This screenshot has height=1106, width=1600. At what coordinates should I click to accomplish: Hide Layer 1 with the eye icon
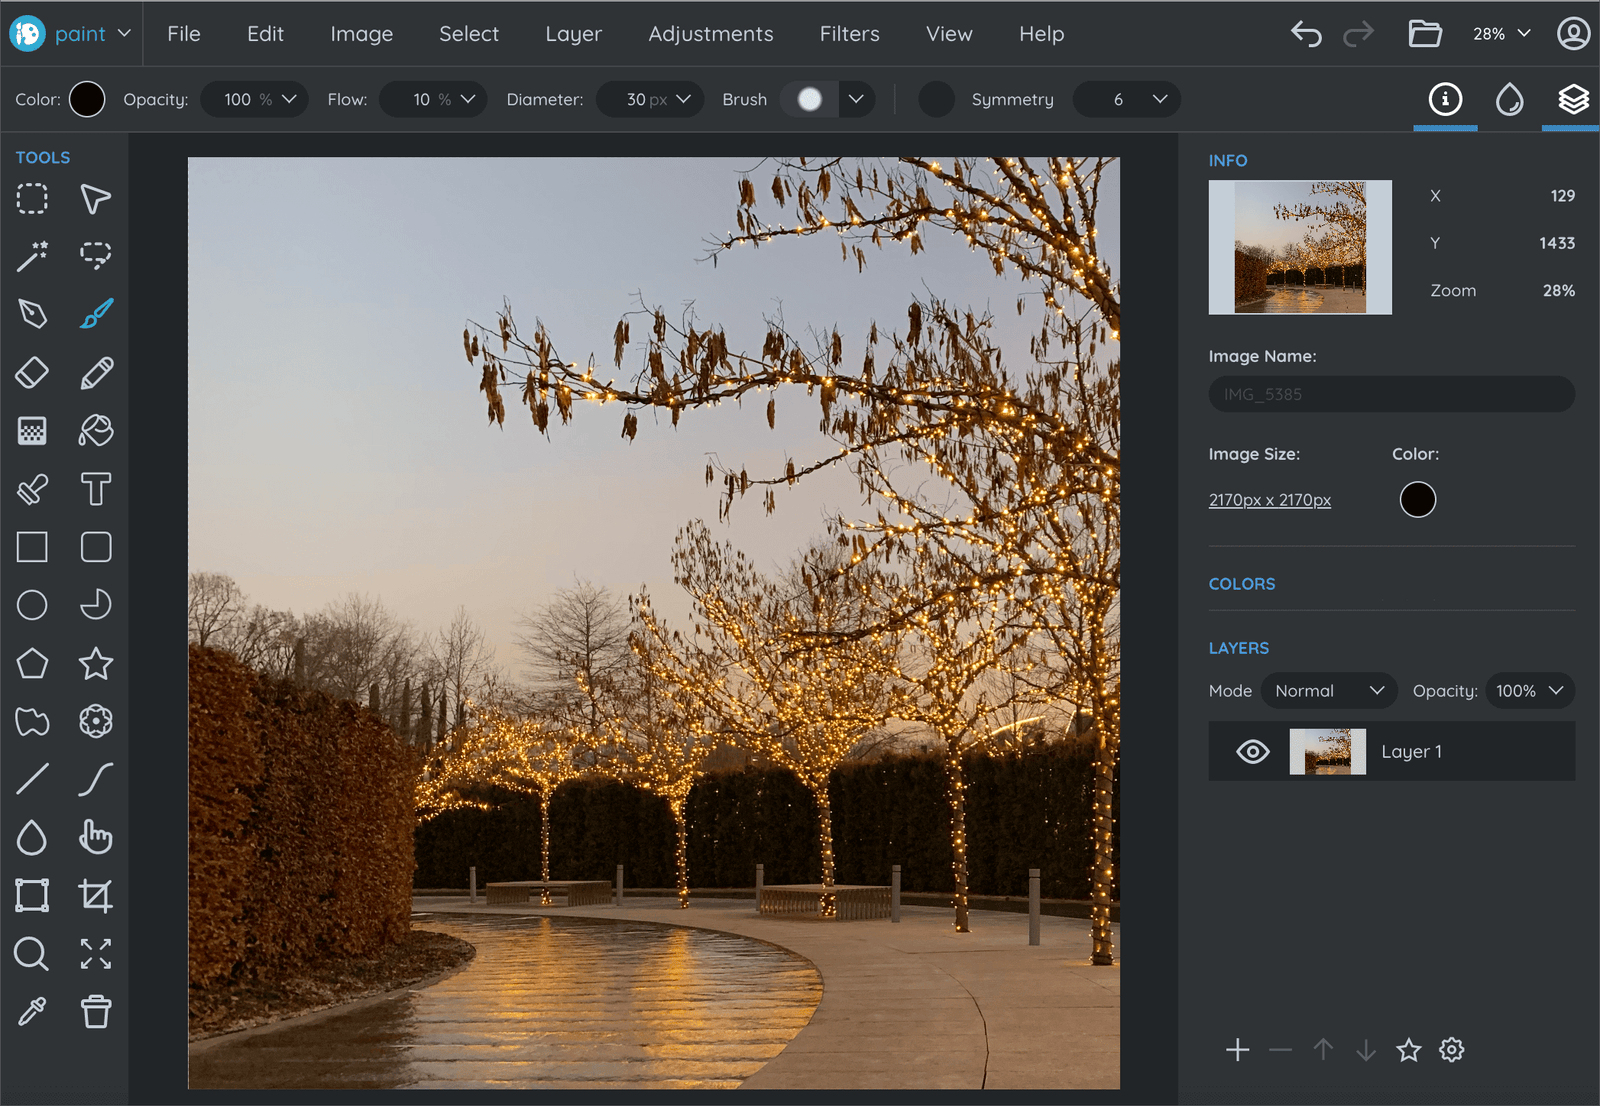[x=1252, y=752]
